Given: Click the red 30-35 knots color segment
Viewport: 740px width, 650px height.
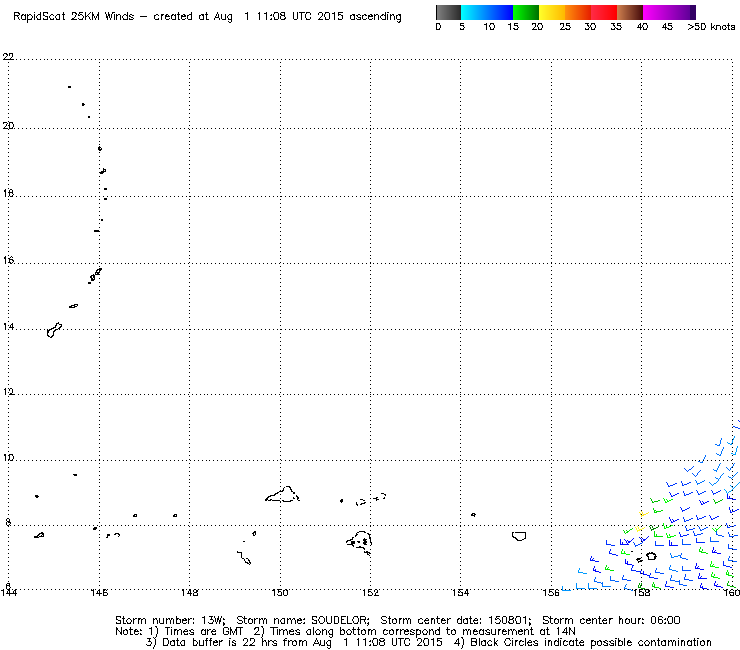Looking at the screenshot, I should pos(604,12).
